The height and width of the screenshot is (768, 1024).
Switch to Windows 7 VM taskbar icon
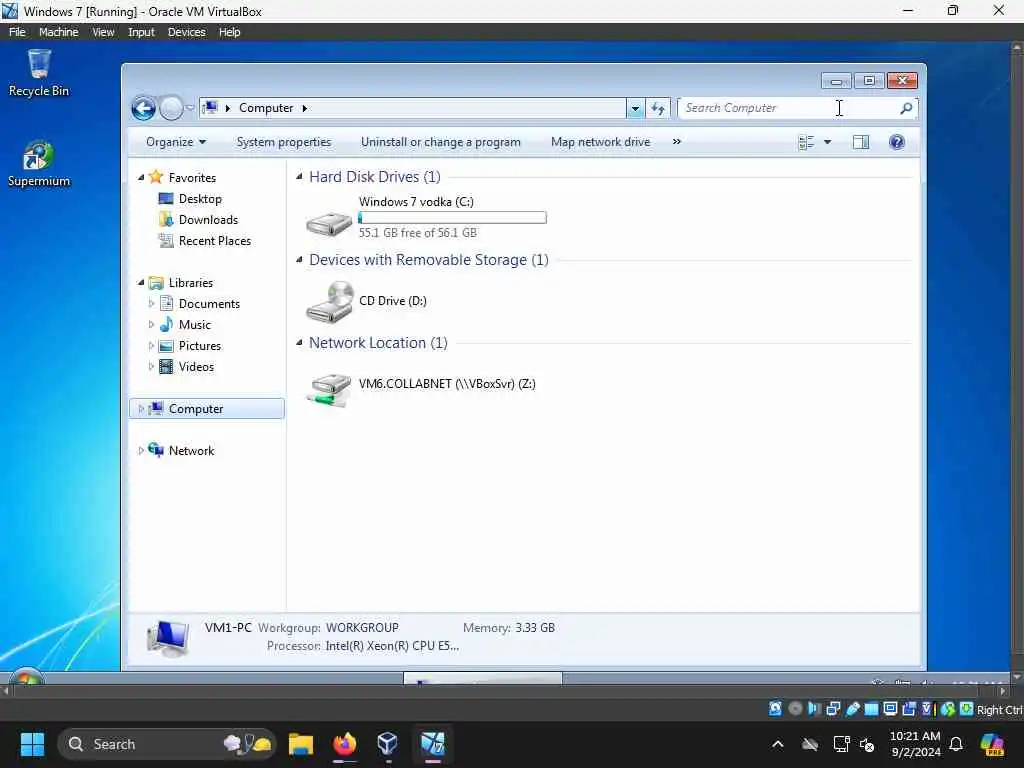pyautogui.click(x=432, y=744)
